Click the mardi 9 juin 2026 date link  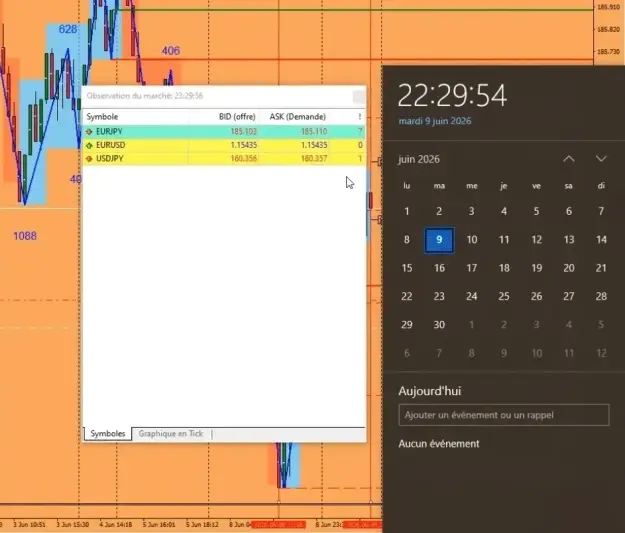tap(435, 121)
